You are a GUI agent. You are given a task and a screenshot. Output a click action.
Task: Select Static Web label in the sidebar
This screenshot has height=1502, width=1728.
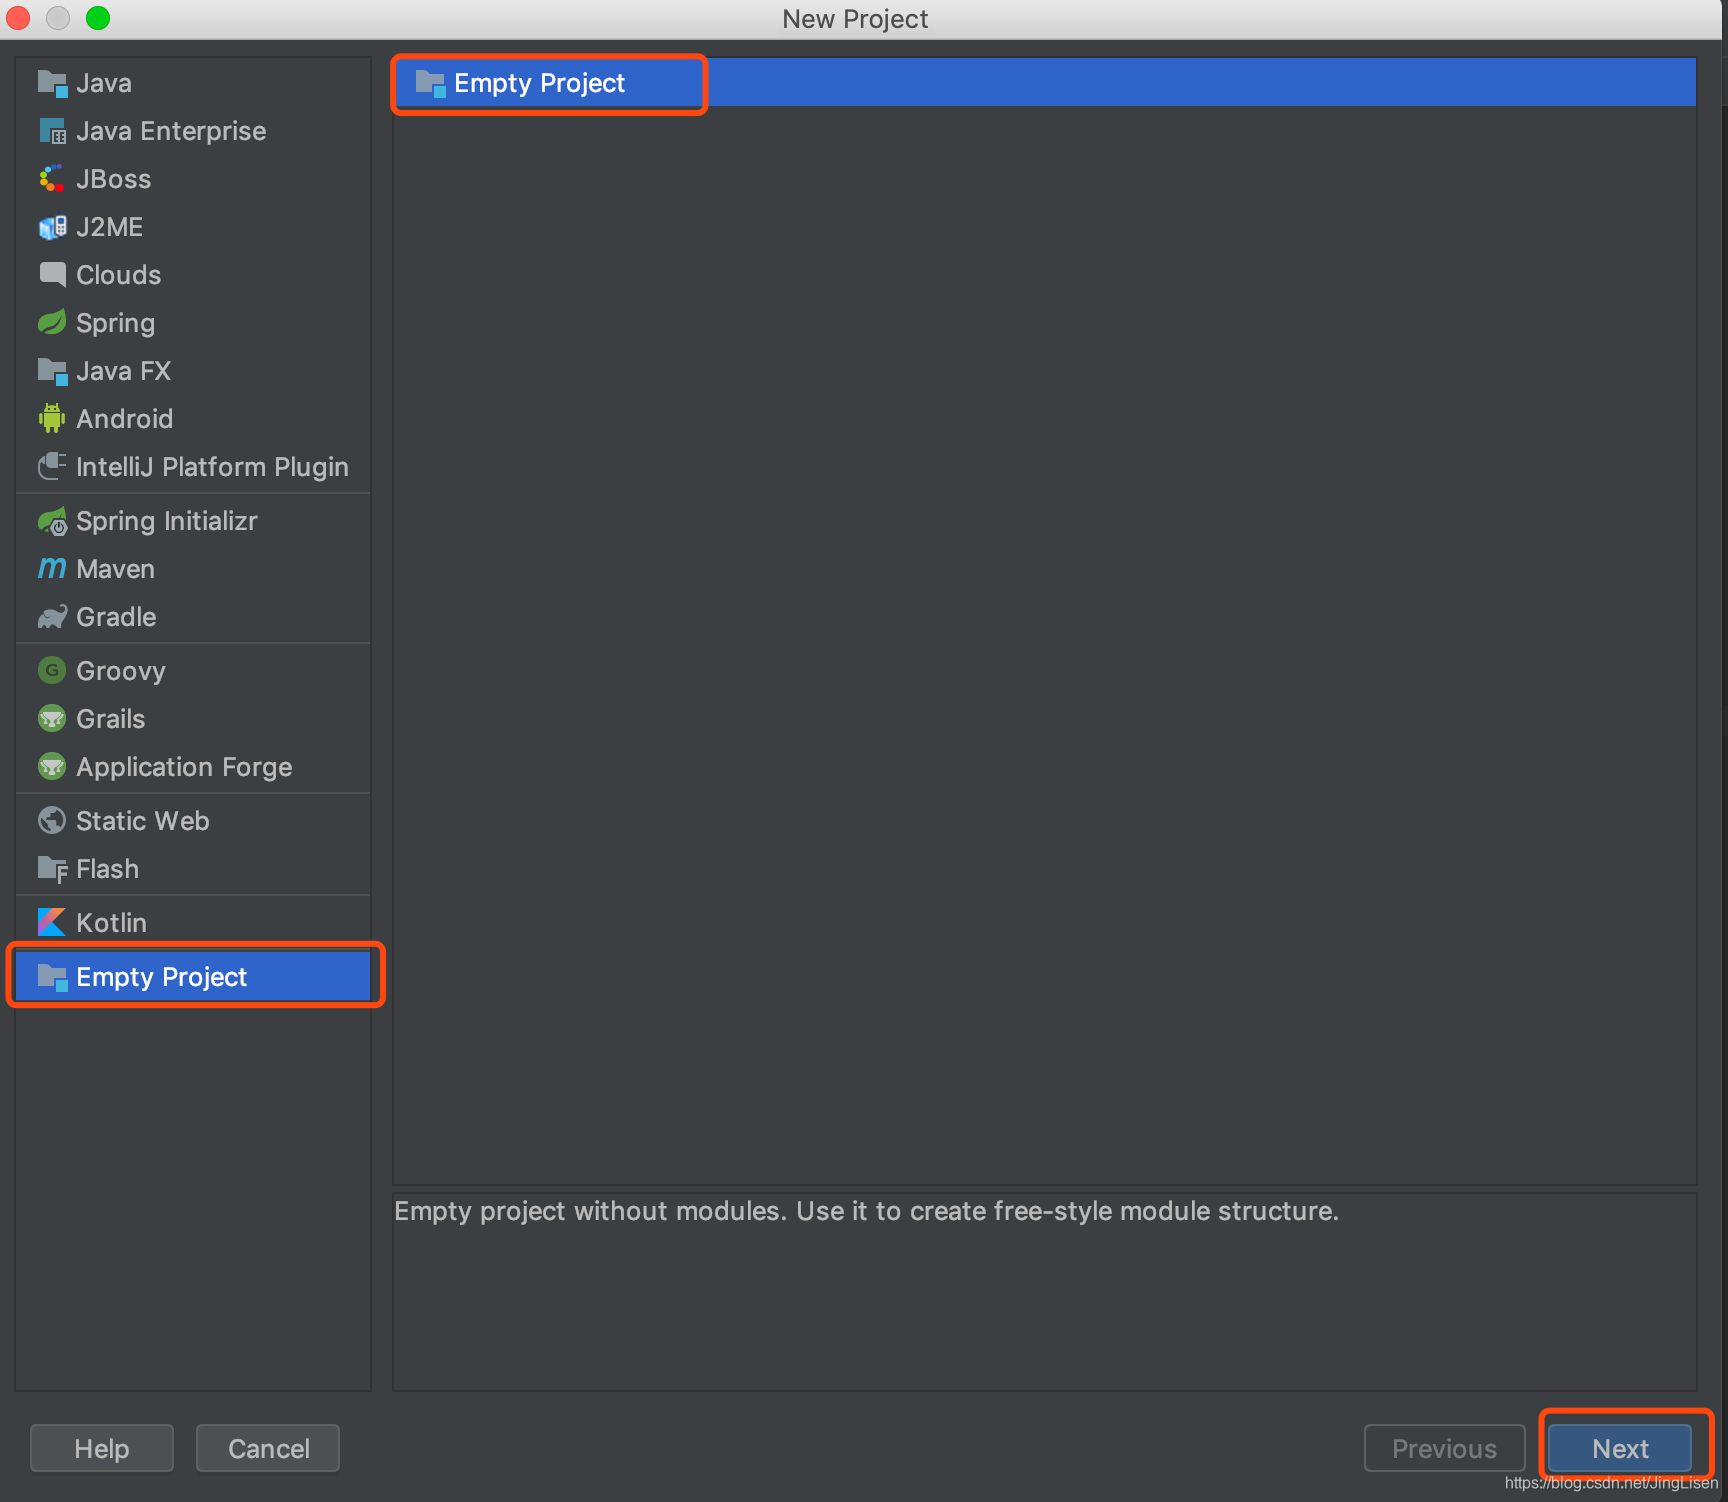(143, 821)
